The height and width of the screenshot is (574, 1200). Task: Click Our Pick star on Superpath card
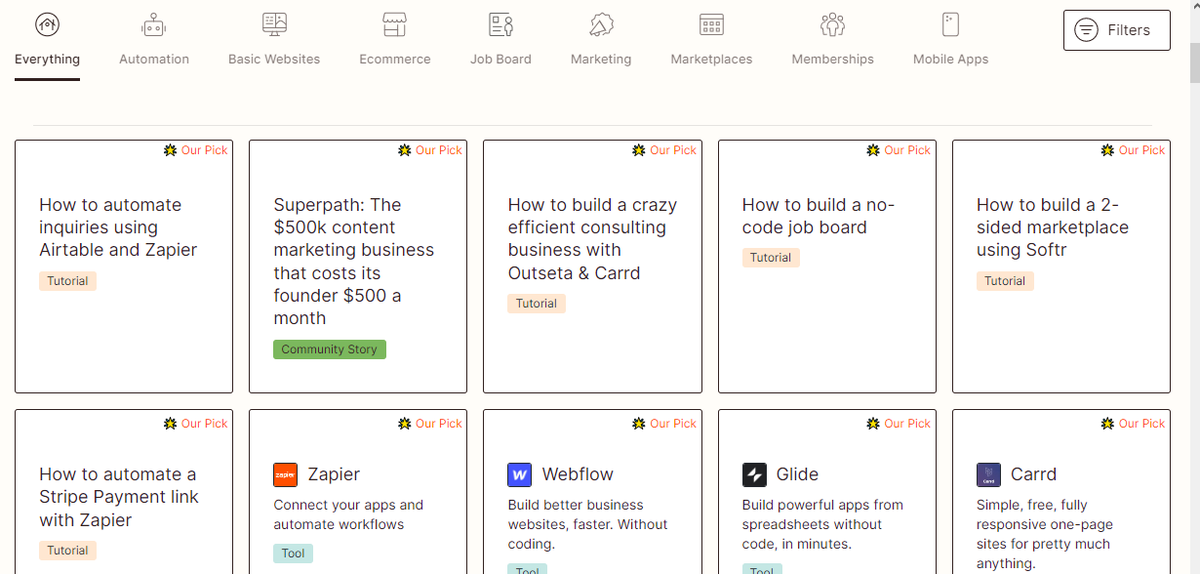(x=405, y=150)
